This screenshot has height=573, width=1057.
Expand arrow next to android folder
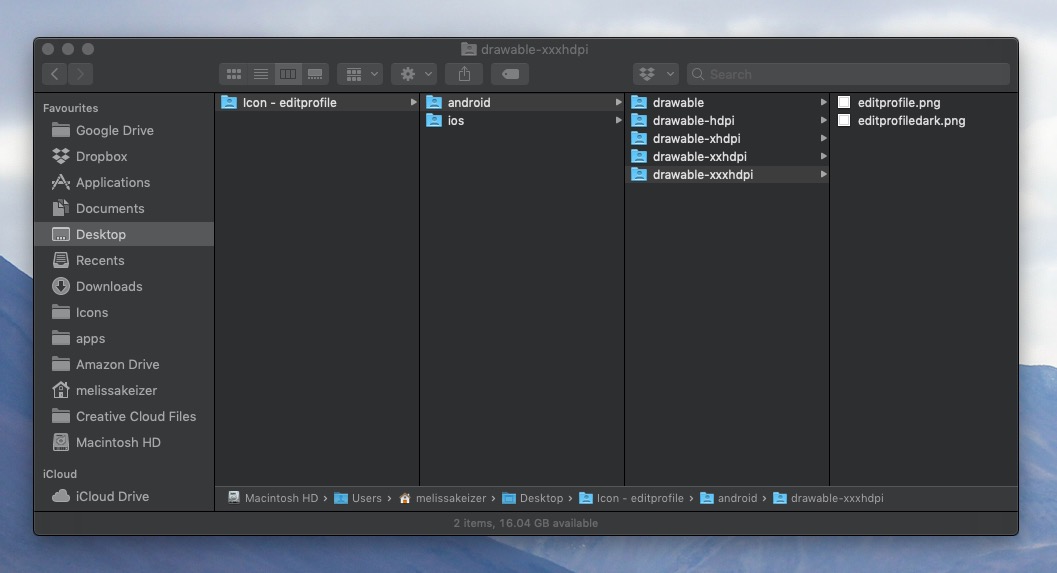[x=618, y=102]
